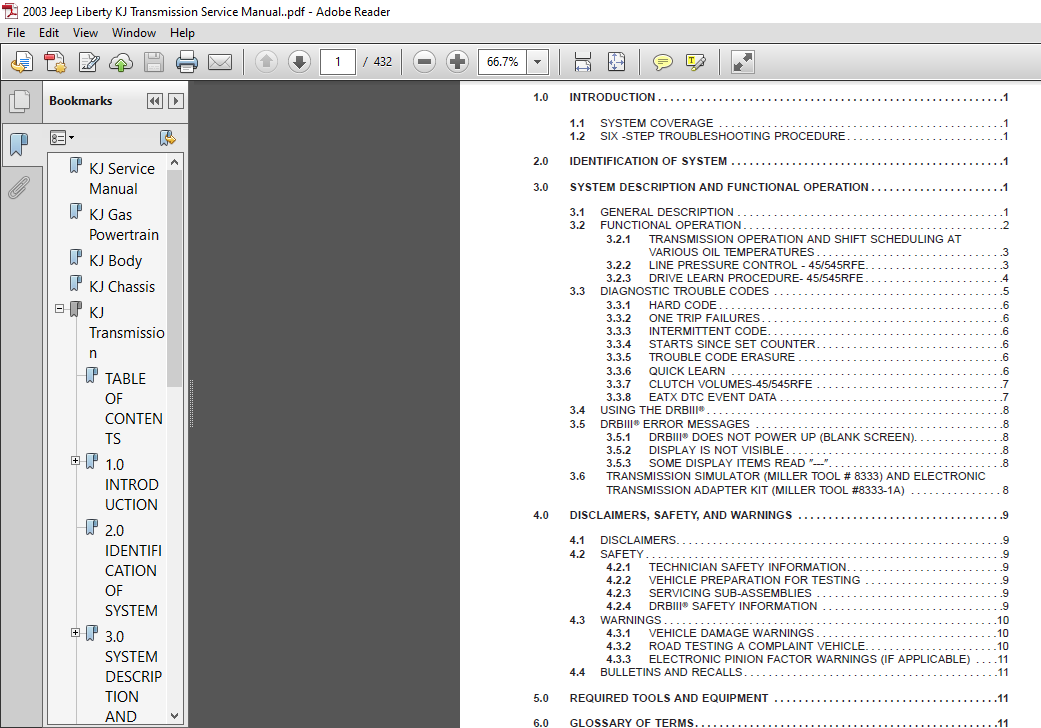Click the Convert file to PDF icon
1041x728 pixels.
pyautogui.click(x=55, y=62)
